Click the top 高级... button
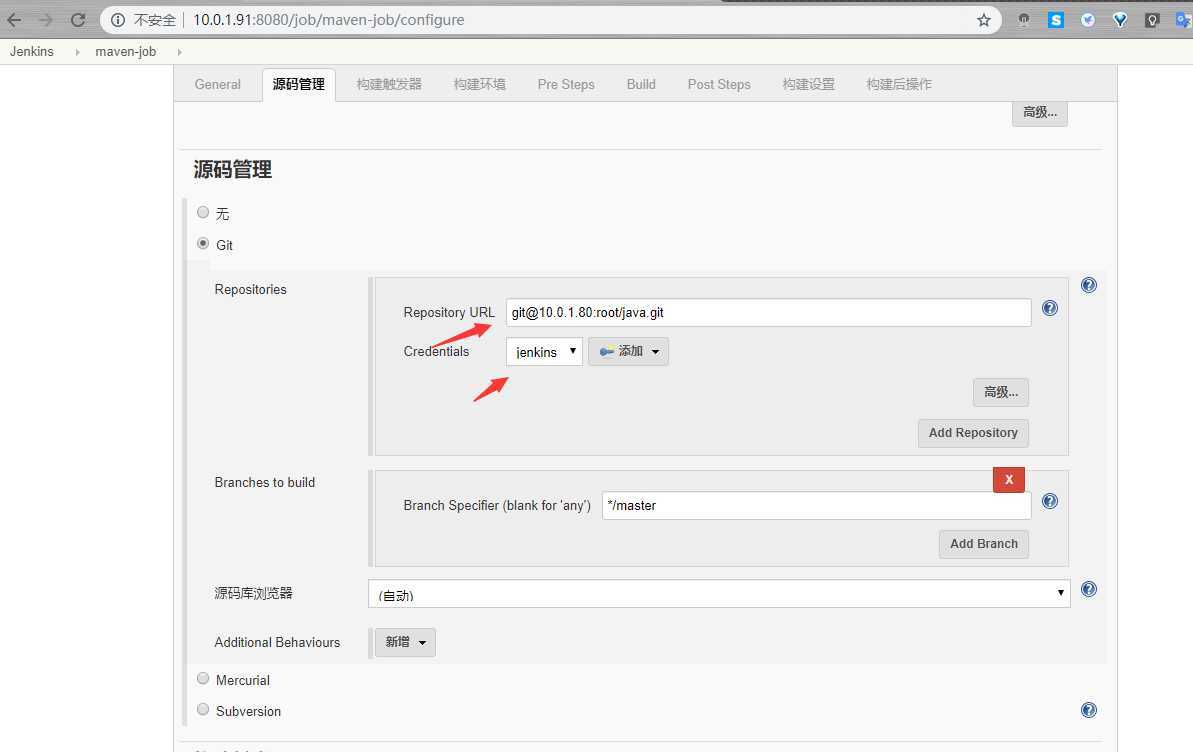The width and height of the screenshot is (1193, 752). (x=1040, y=113)
